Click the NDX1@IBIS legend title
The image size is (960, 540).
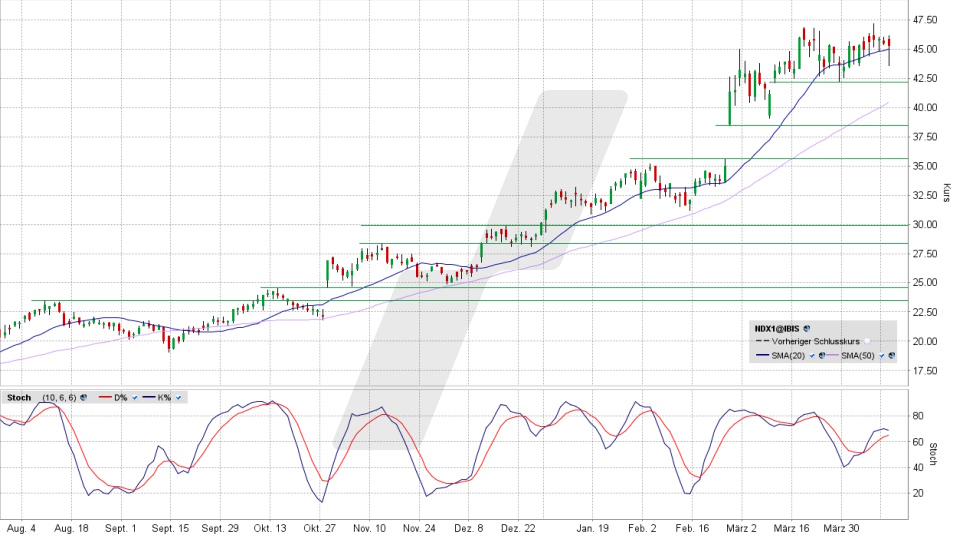(776, 327)
